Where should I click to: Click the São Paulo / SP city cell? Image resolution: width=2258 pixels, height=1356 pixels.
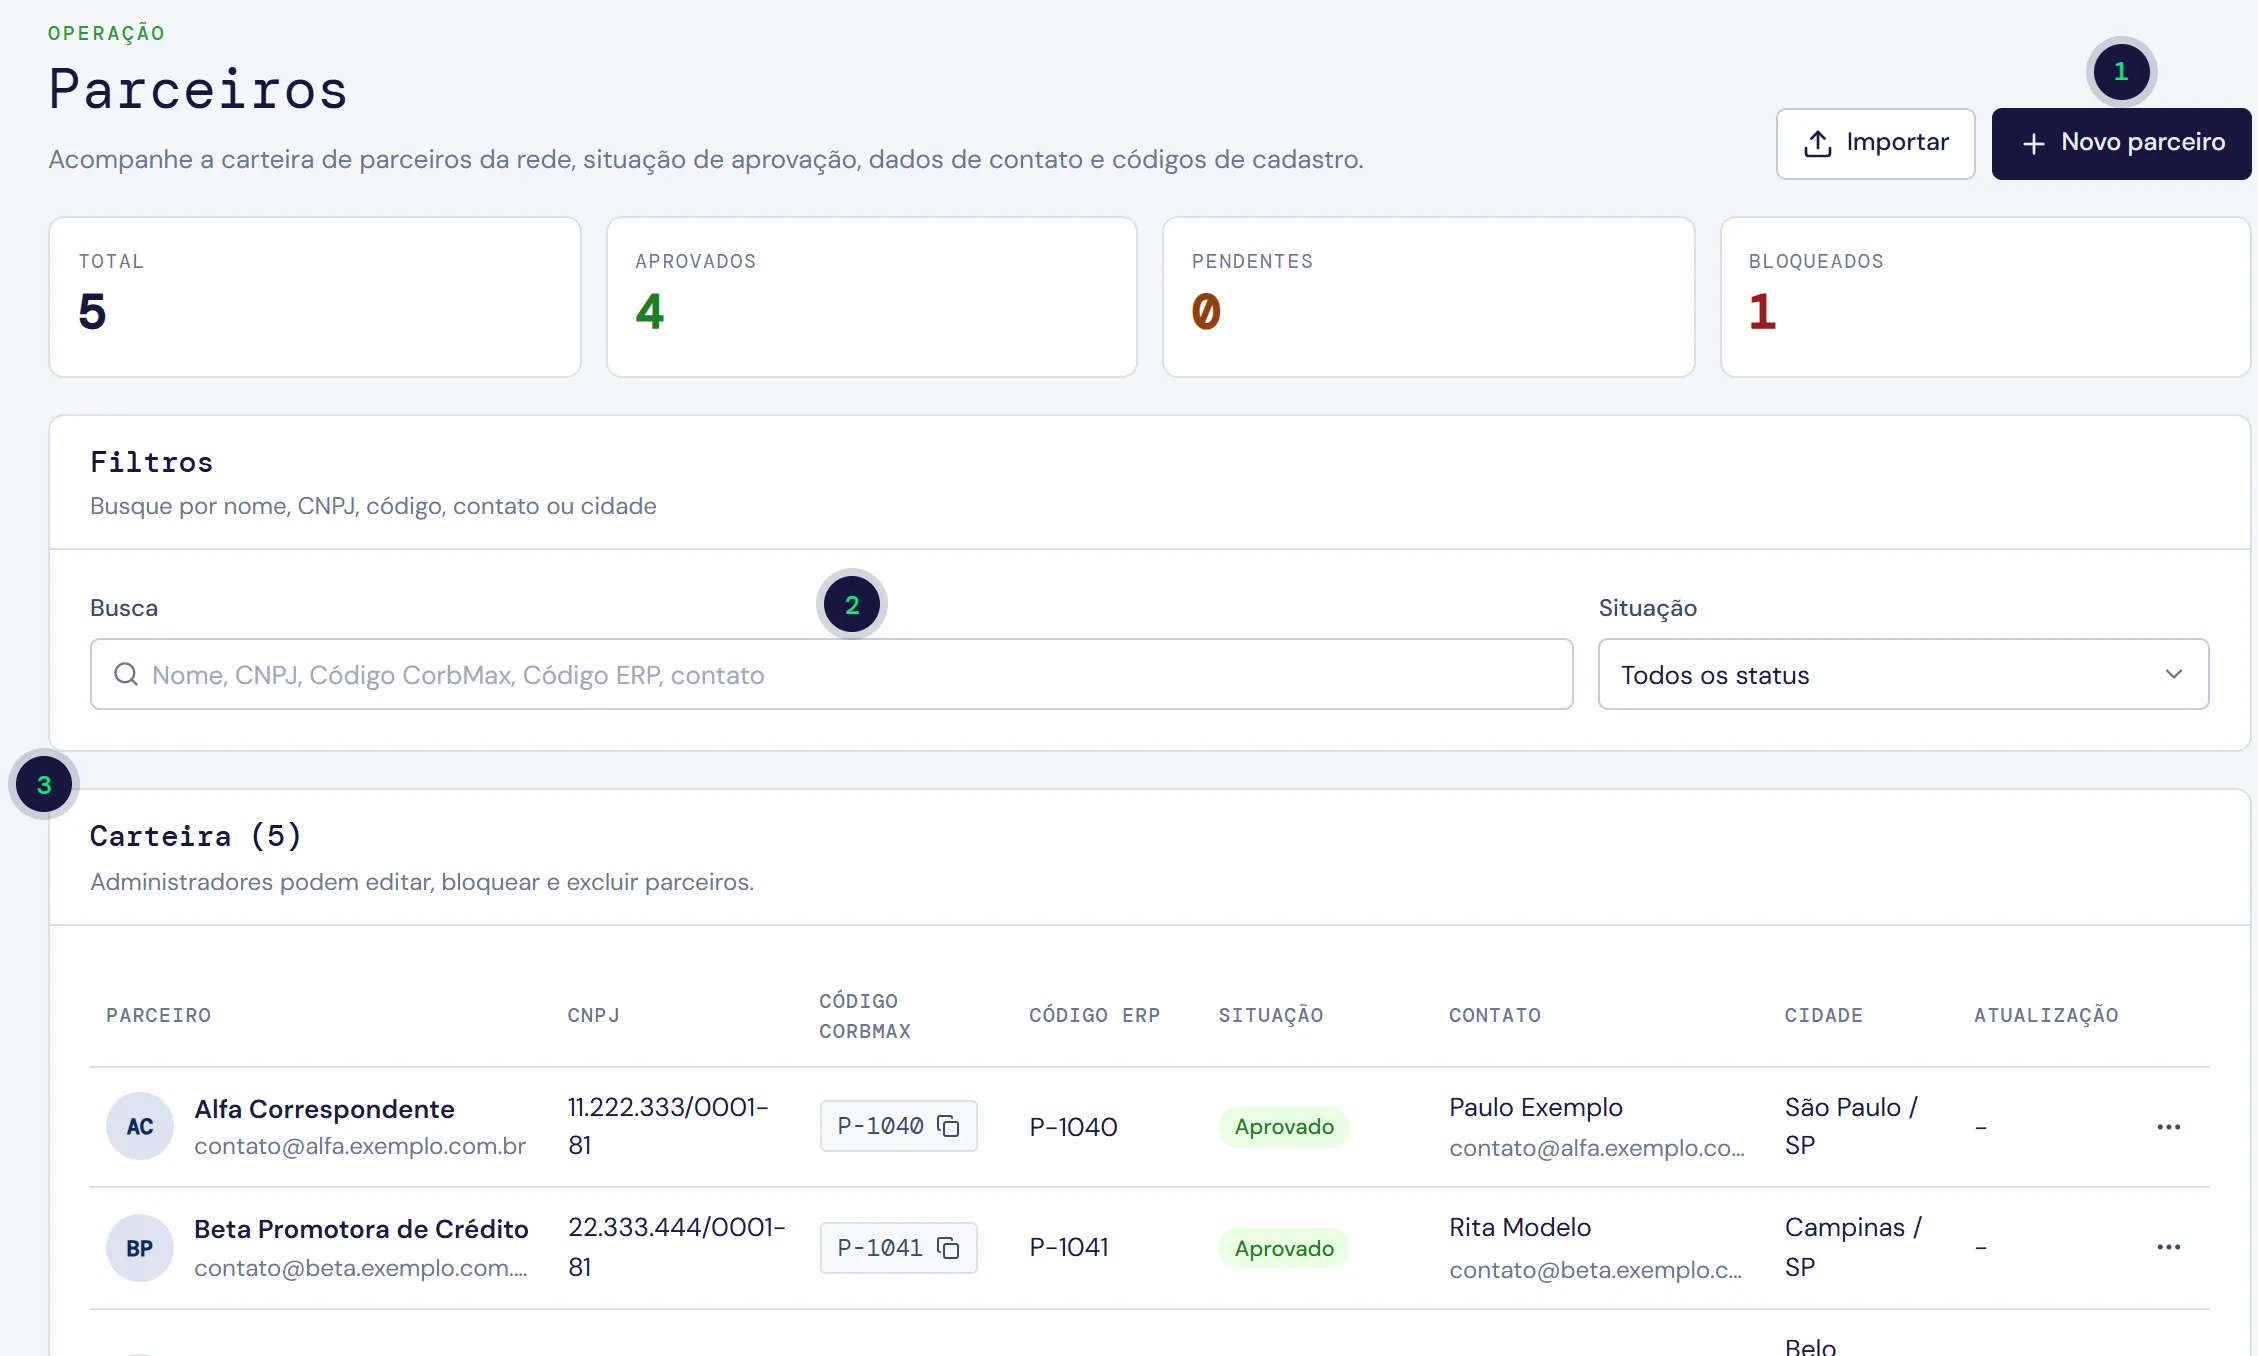click(1851, 1126)
